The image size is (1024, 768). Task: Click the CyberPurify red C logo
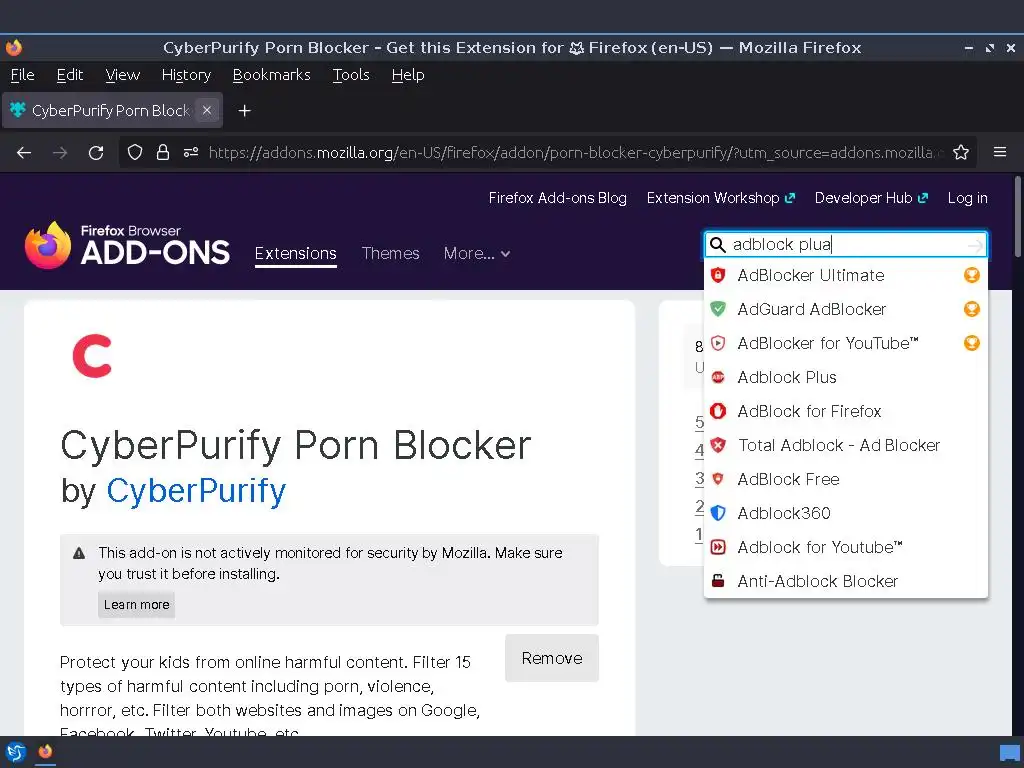[92, 356]
